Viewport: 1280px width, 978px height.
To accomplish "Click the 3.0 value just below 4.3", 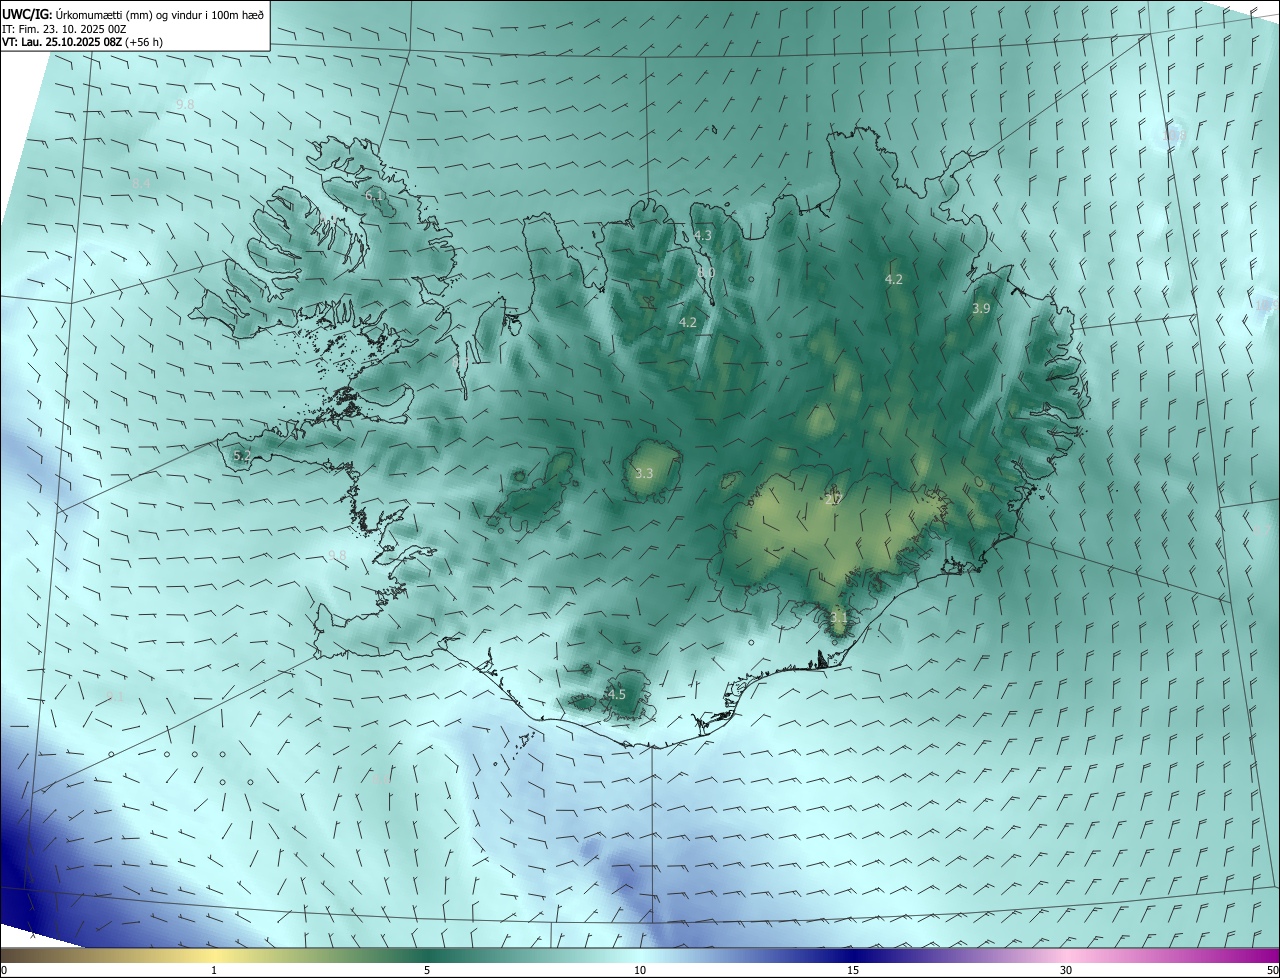I will coord(706,273).
